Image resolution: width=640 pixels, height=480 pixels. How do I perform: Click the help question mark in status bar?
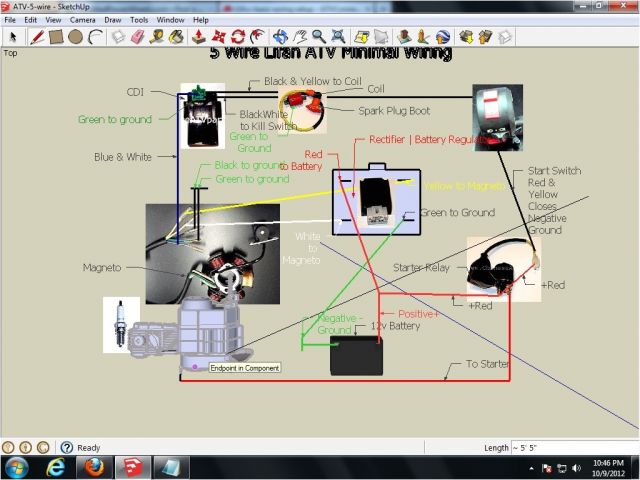(67, 448)
